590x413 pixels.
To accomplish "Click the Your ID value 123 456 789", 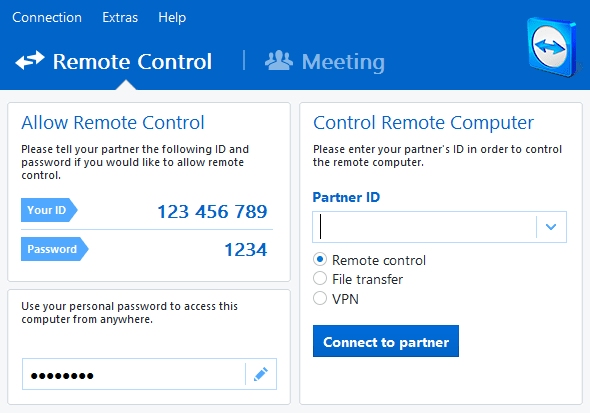I will [x=212, y=211].
